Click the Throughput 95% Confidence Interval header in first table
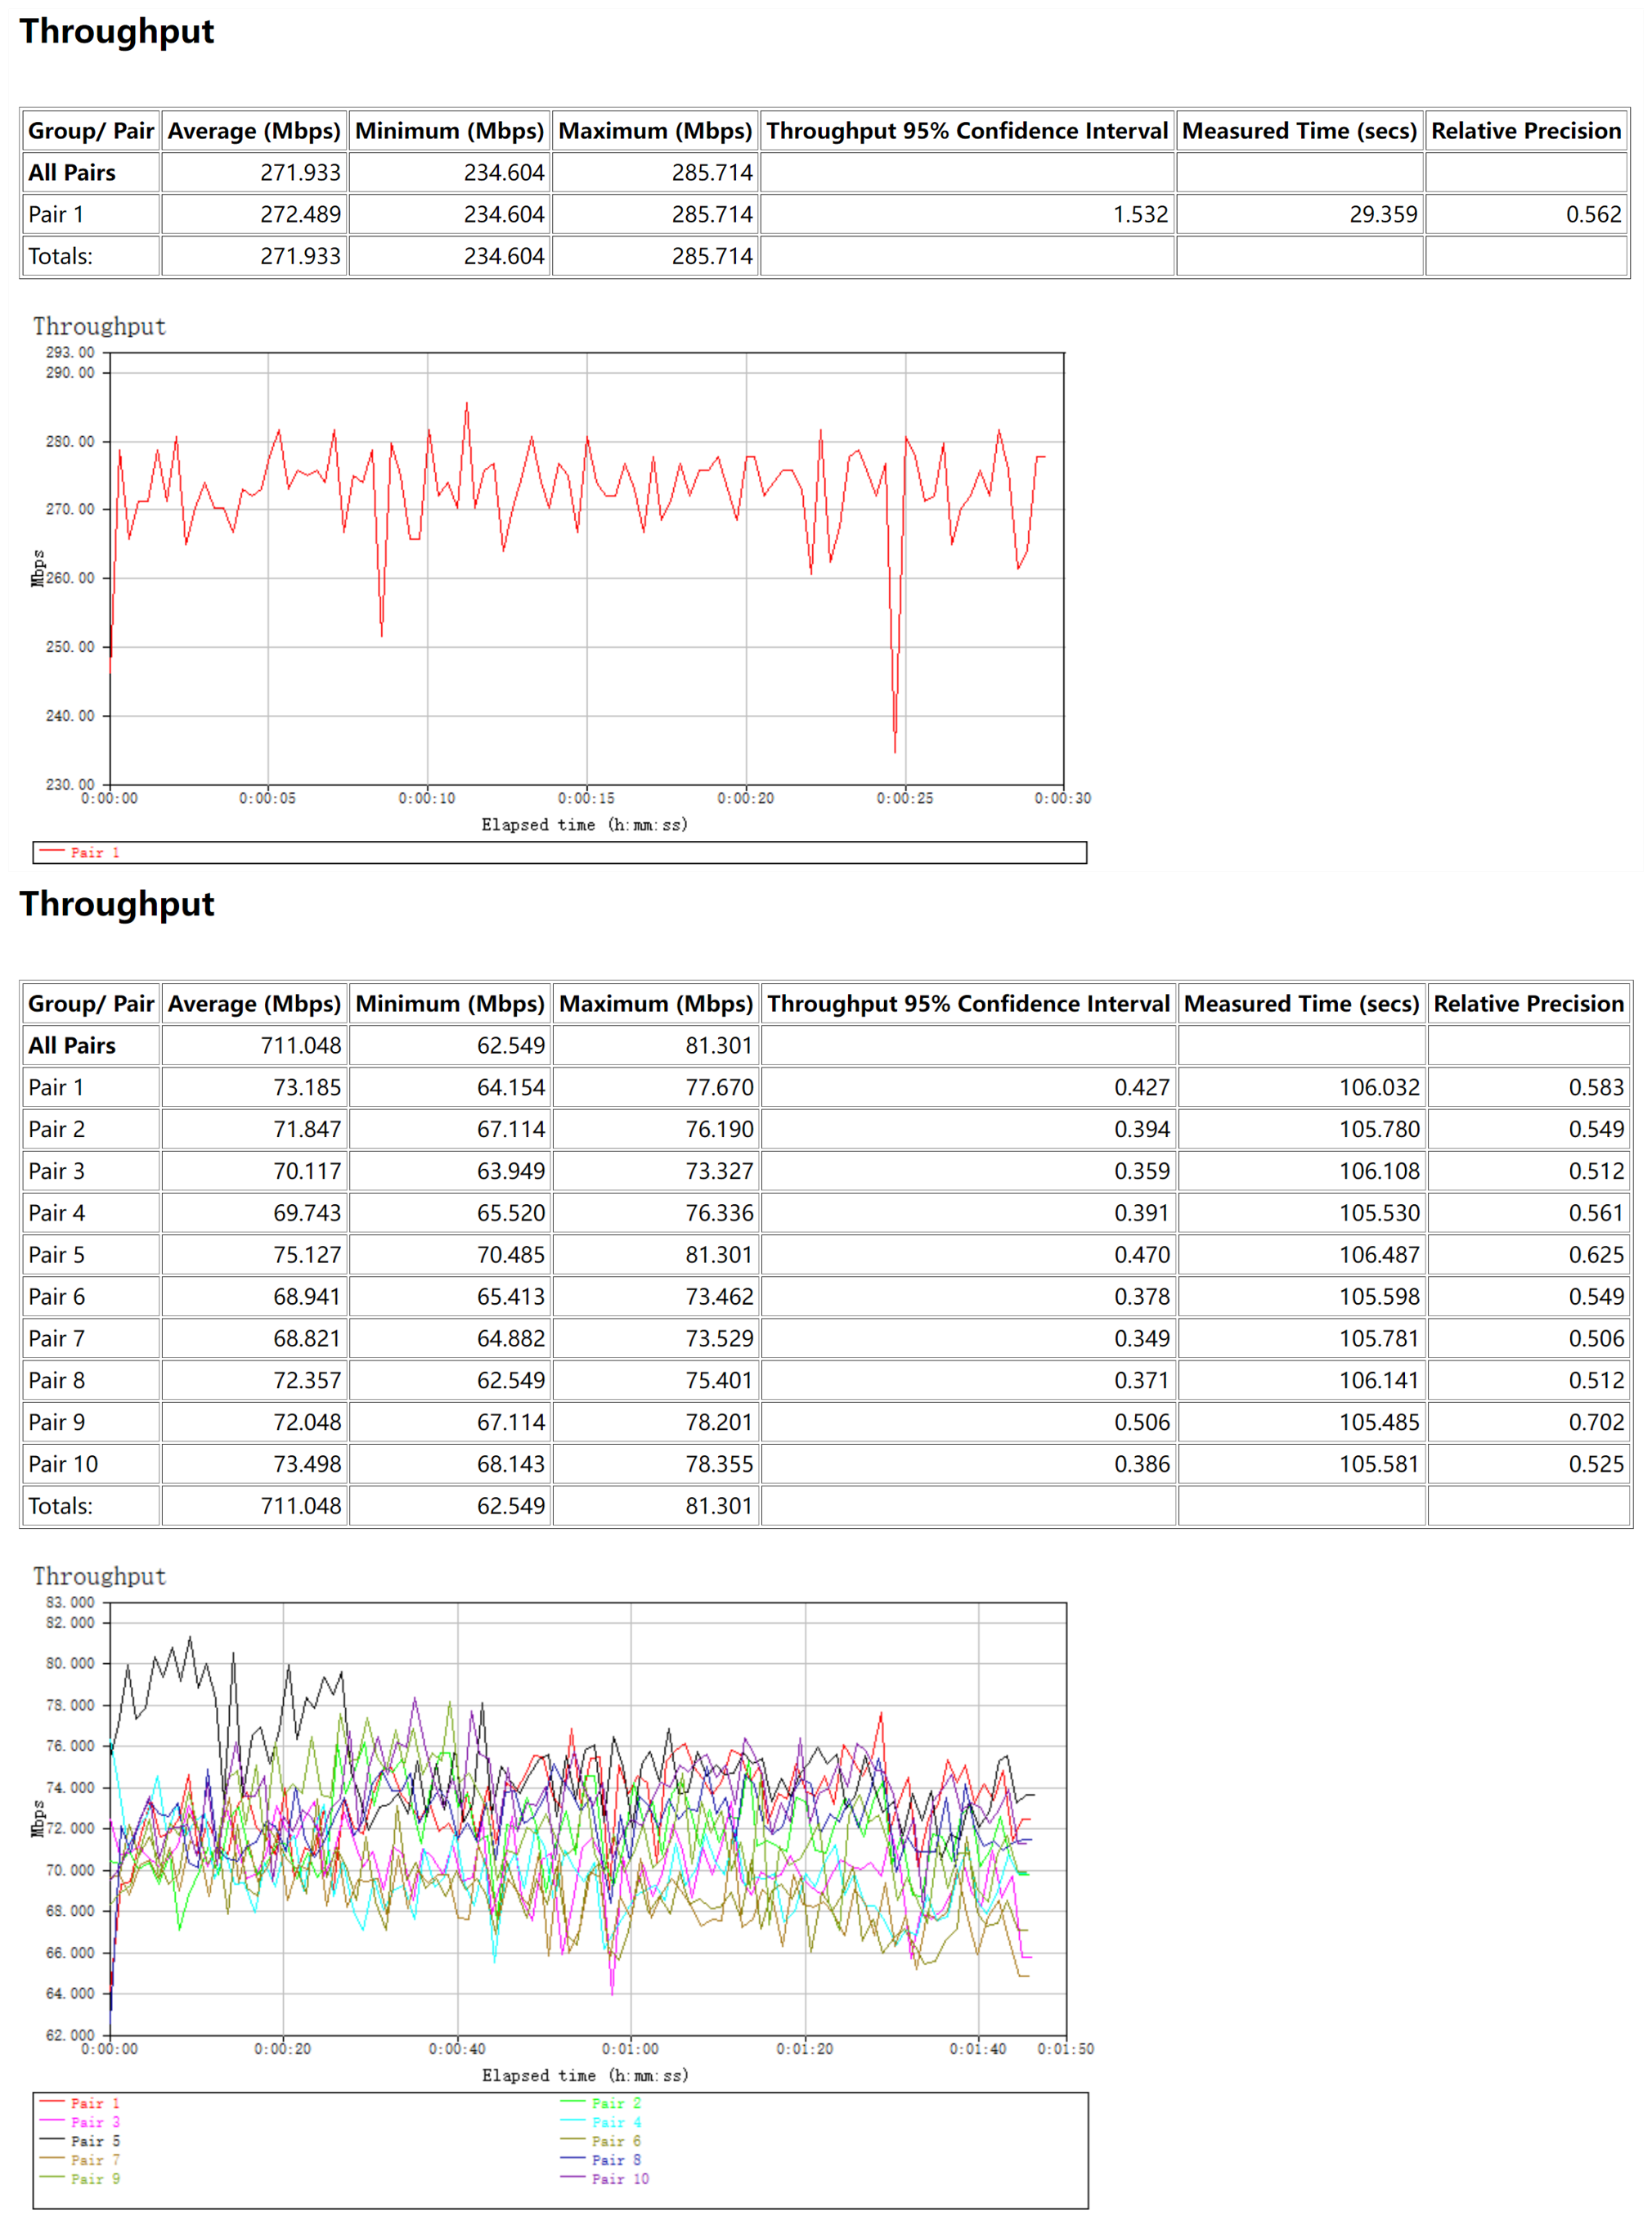1652x2230 pixels. (x=967, y=131)
